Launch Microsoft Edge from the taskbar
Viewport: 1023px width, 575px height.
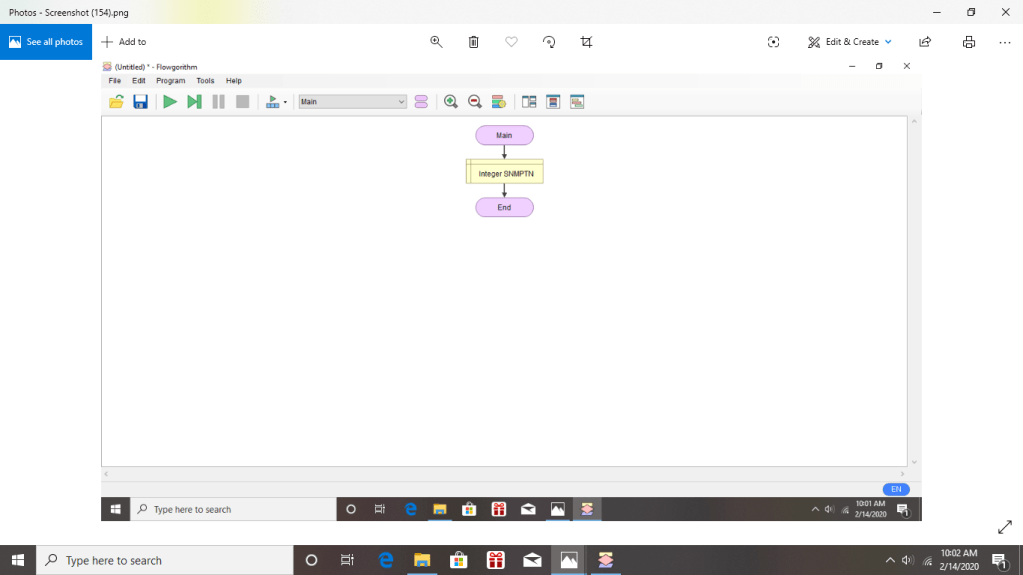pyautogui.click(x=386, y=560)
